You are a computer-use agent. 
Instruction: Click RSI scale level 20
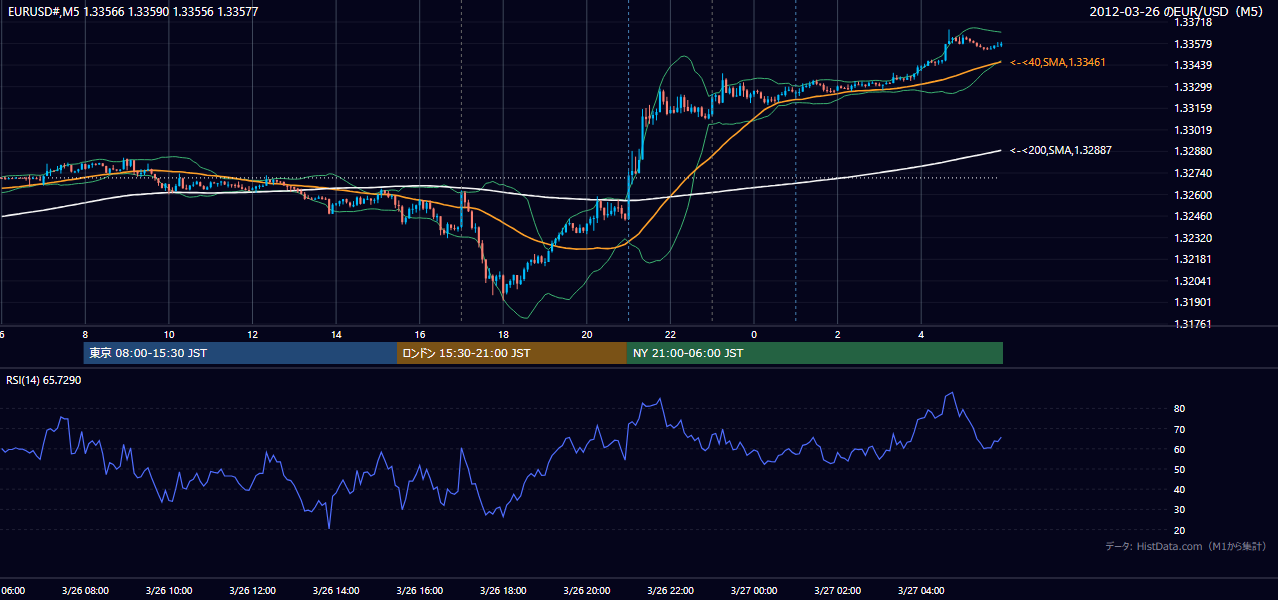[1180, 530]
